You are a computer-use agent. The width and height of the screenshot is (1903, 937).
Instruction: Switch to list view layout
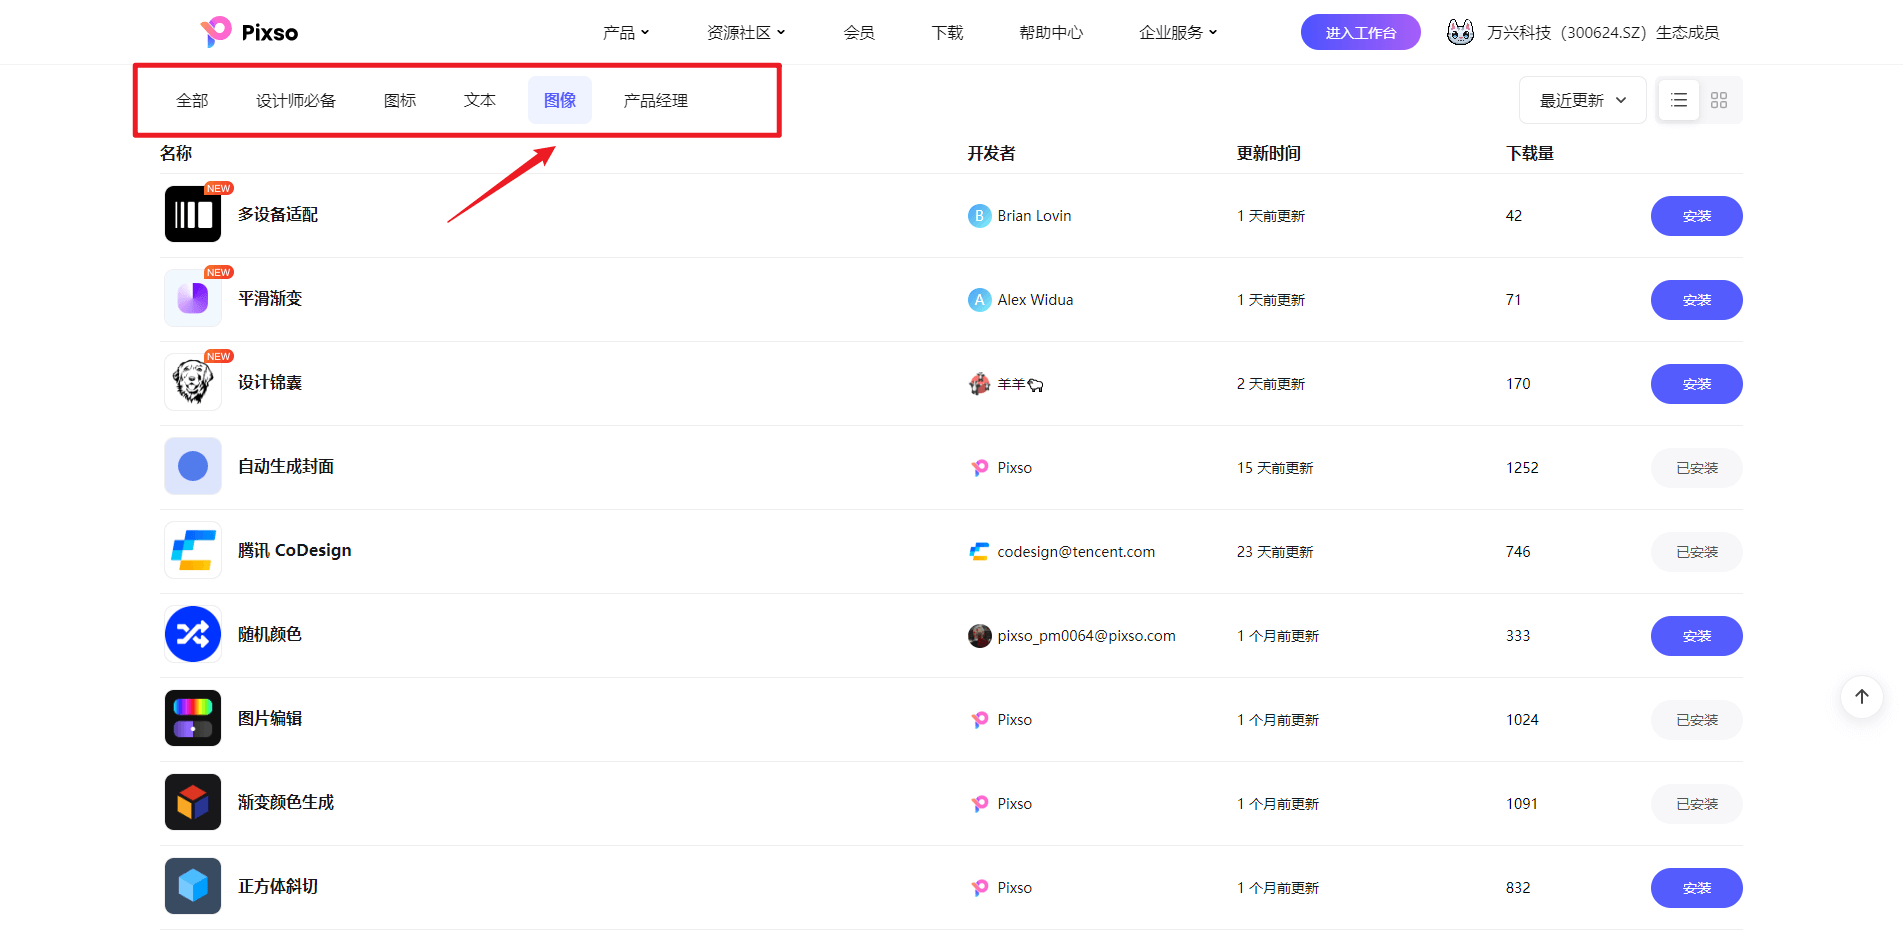(1678, 100)
